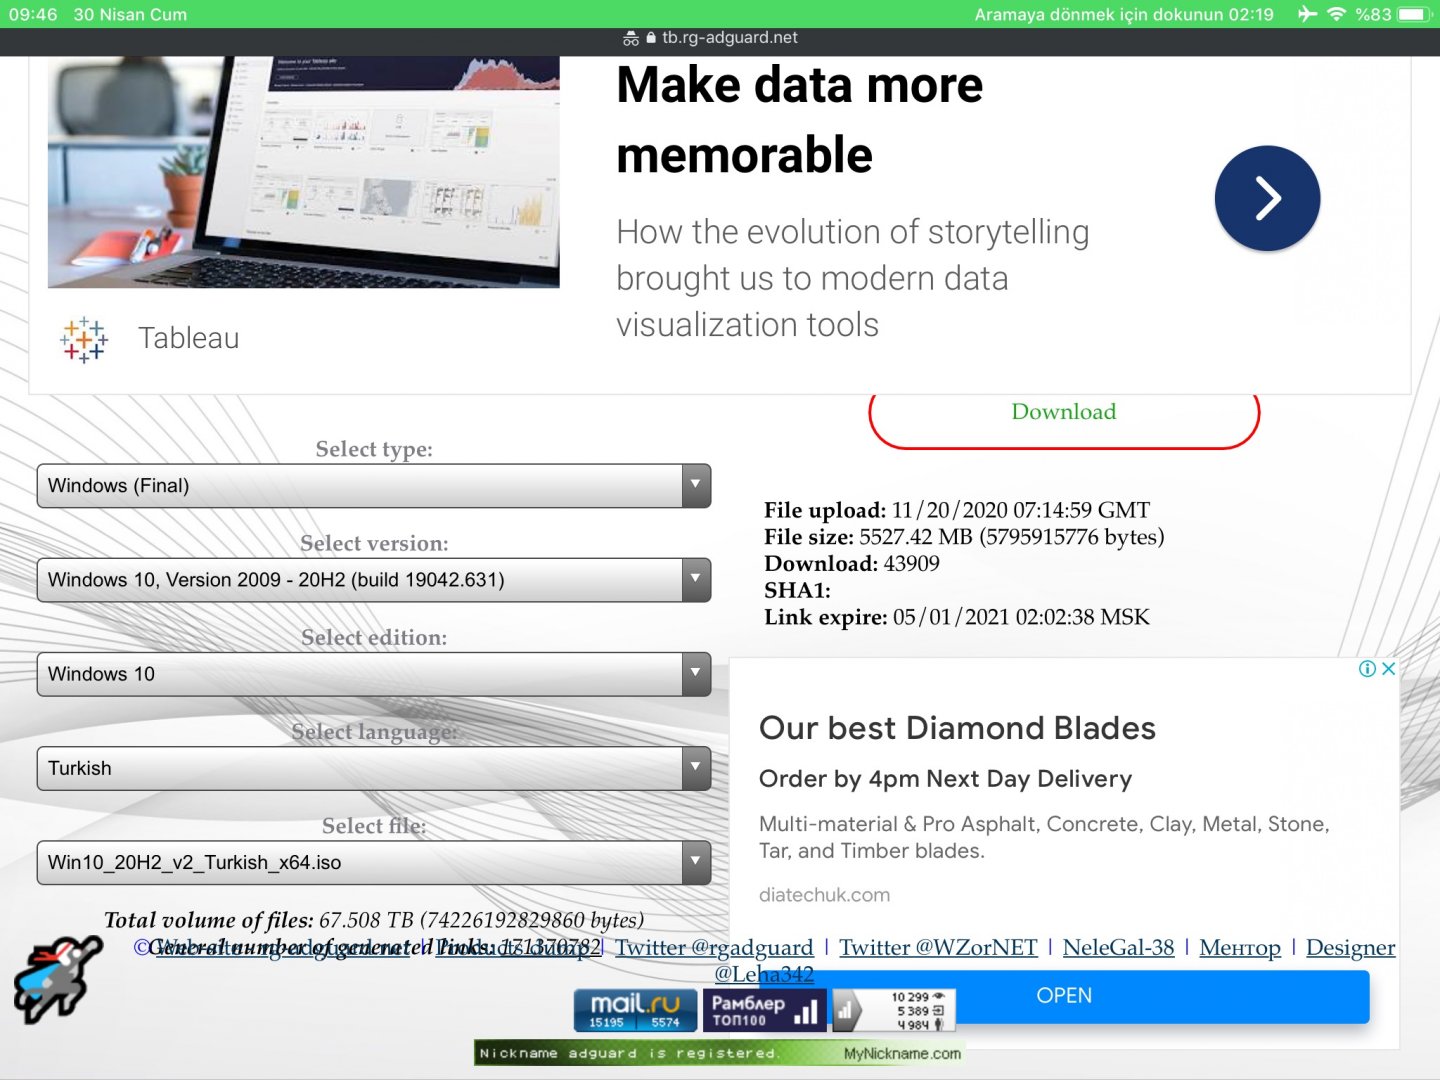Open the Twitter @WZorNET link
This screenshot has width=1440, height=1080.
point(938,948)
